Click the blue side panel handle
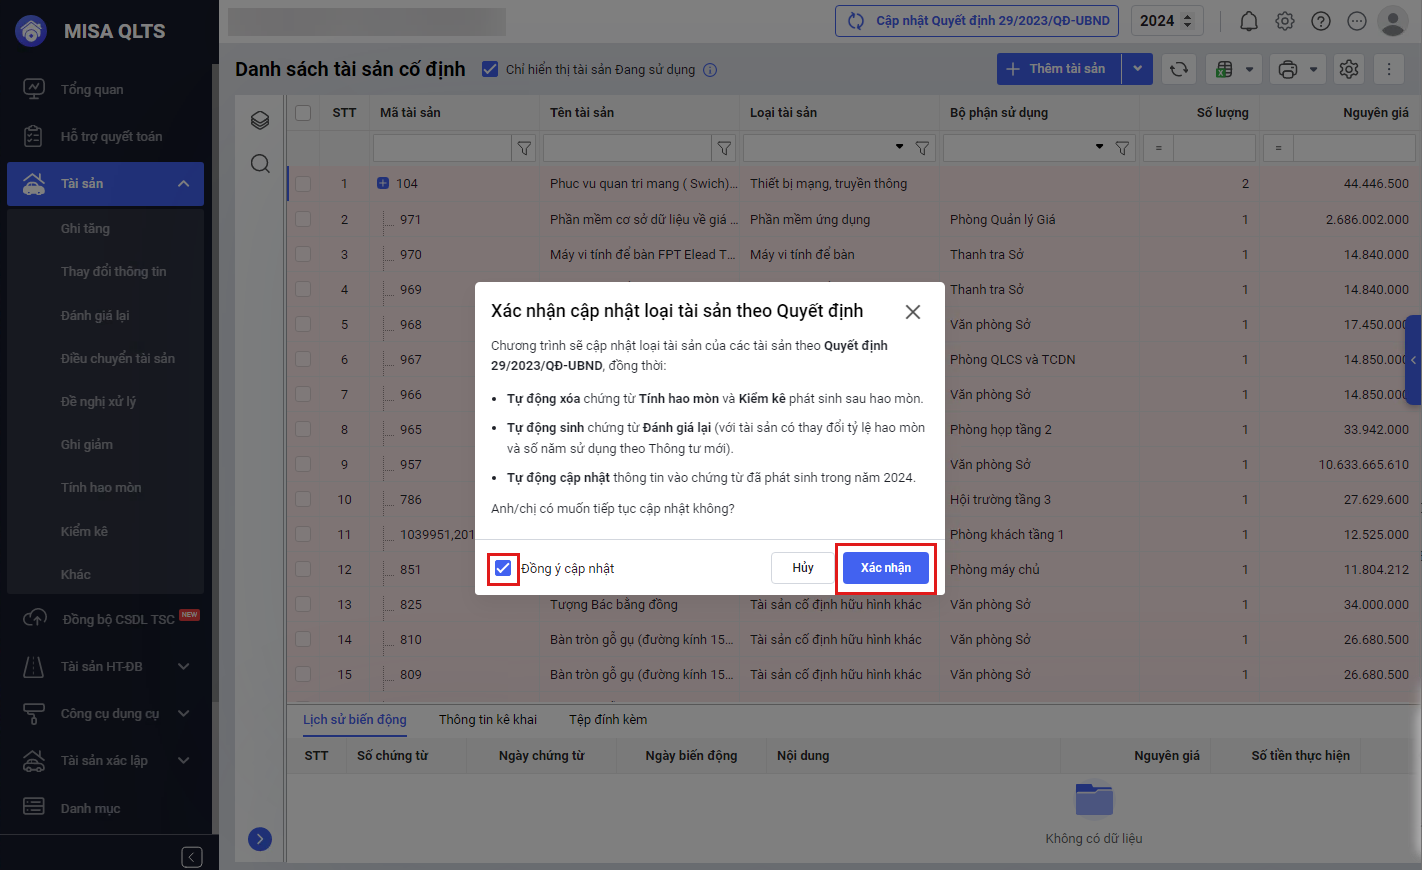Image resolution: width=1422 pixels, height=870 pixels. [x=1414, y=360]
